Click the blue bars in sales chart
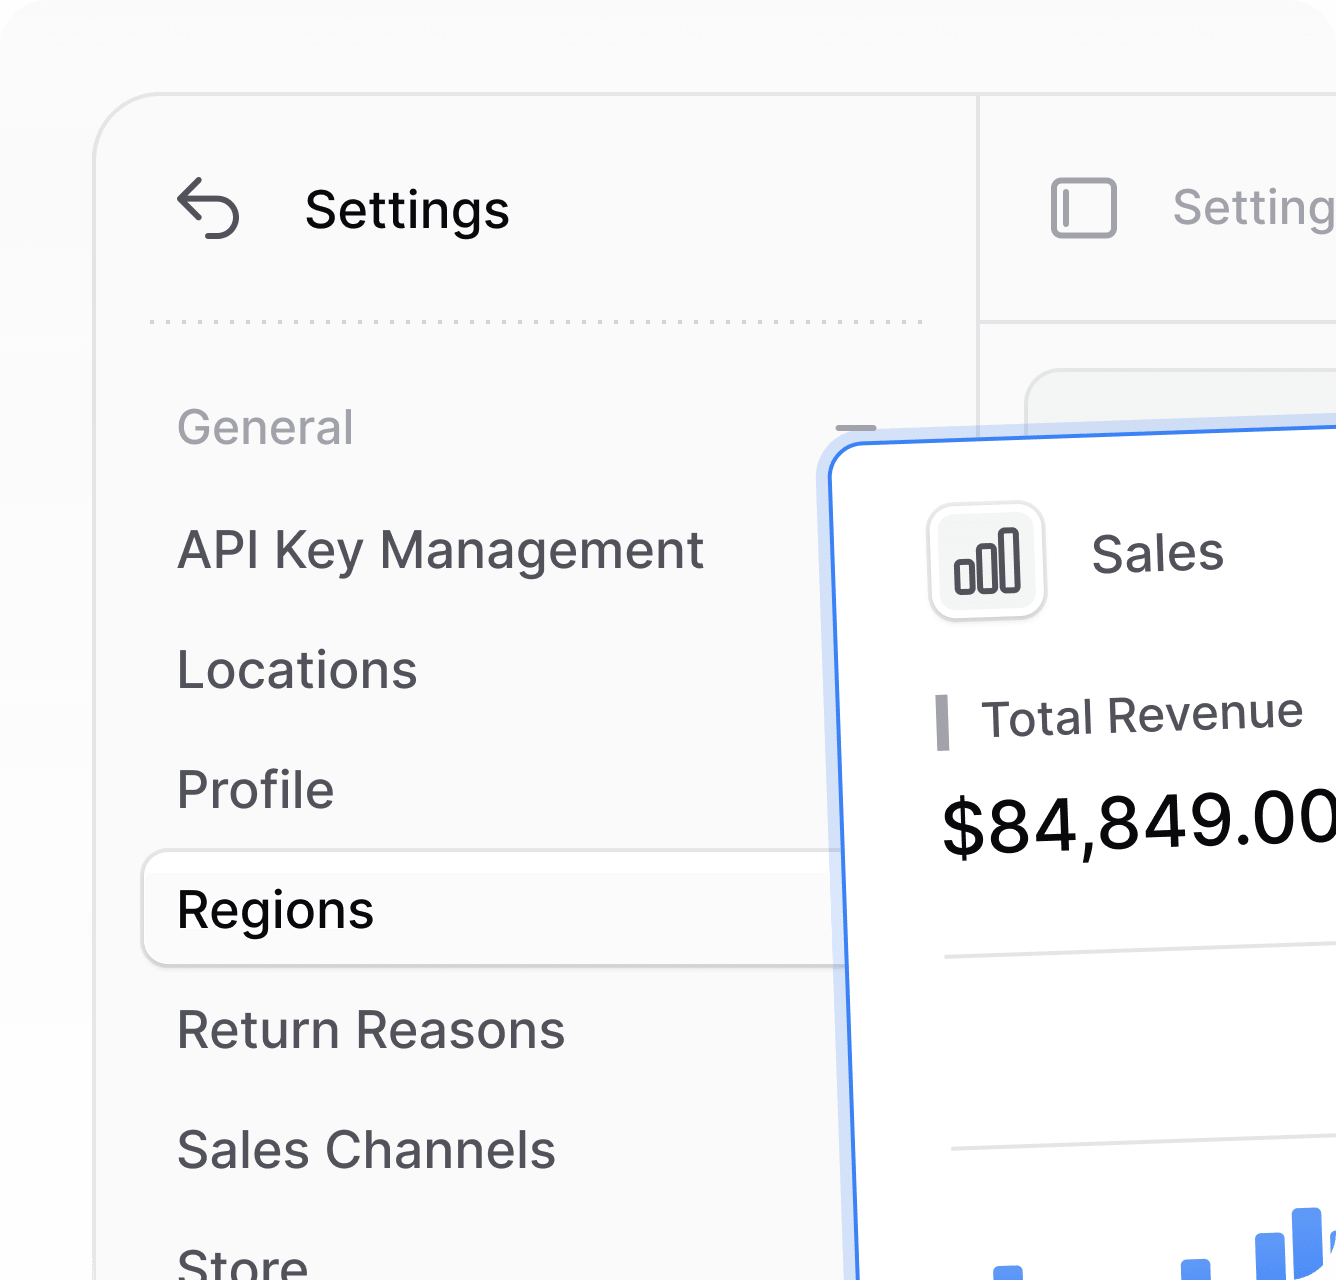 [x=1290, y=1245]
